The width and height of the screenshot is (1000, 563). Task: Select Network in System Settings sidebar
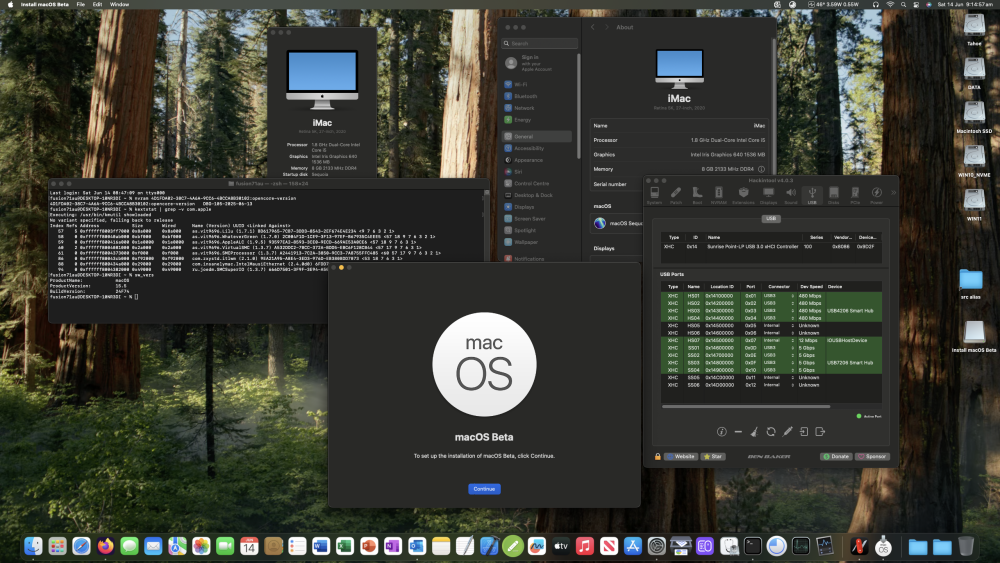[x=538, y=108]
